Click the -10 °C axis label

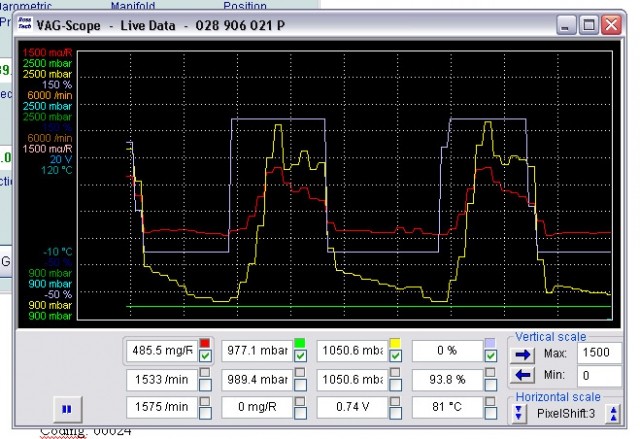tap(58, 252)
